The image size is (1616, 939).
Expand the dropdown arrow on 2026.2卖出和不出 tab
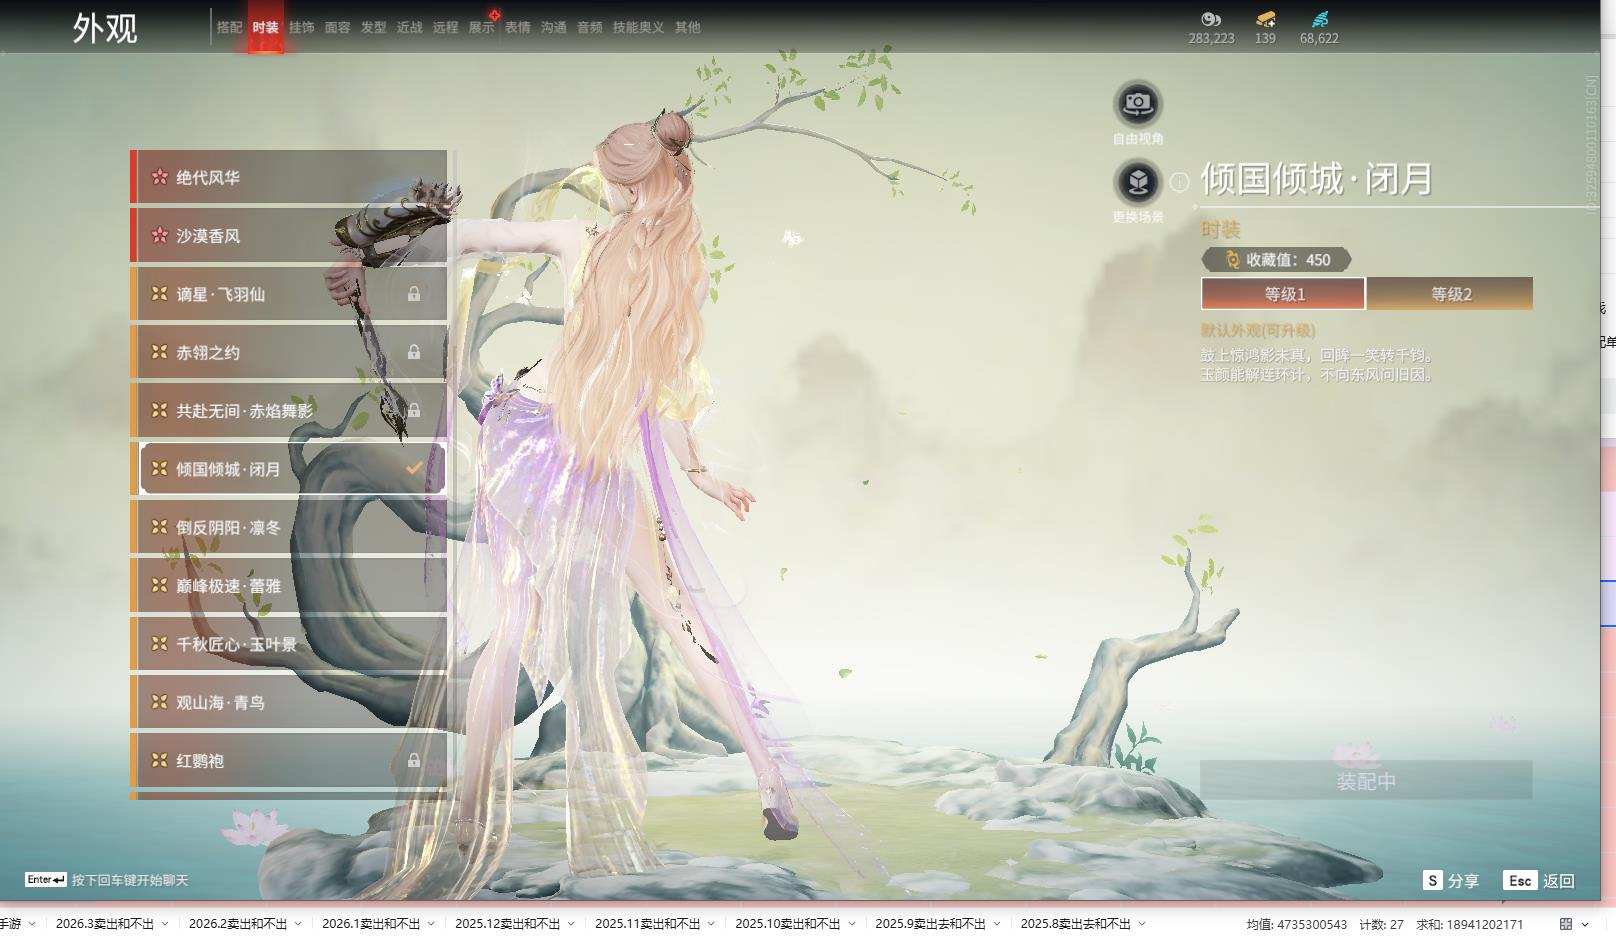click(x=298, y=924)
